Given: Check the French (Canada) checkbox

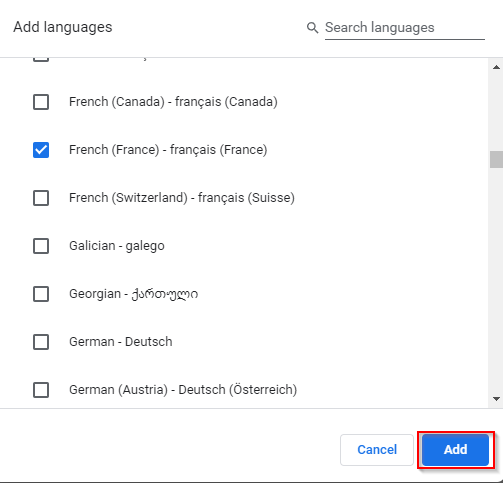Looking at the screenshot, I should pos(41,102).
